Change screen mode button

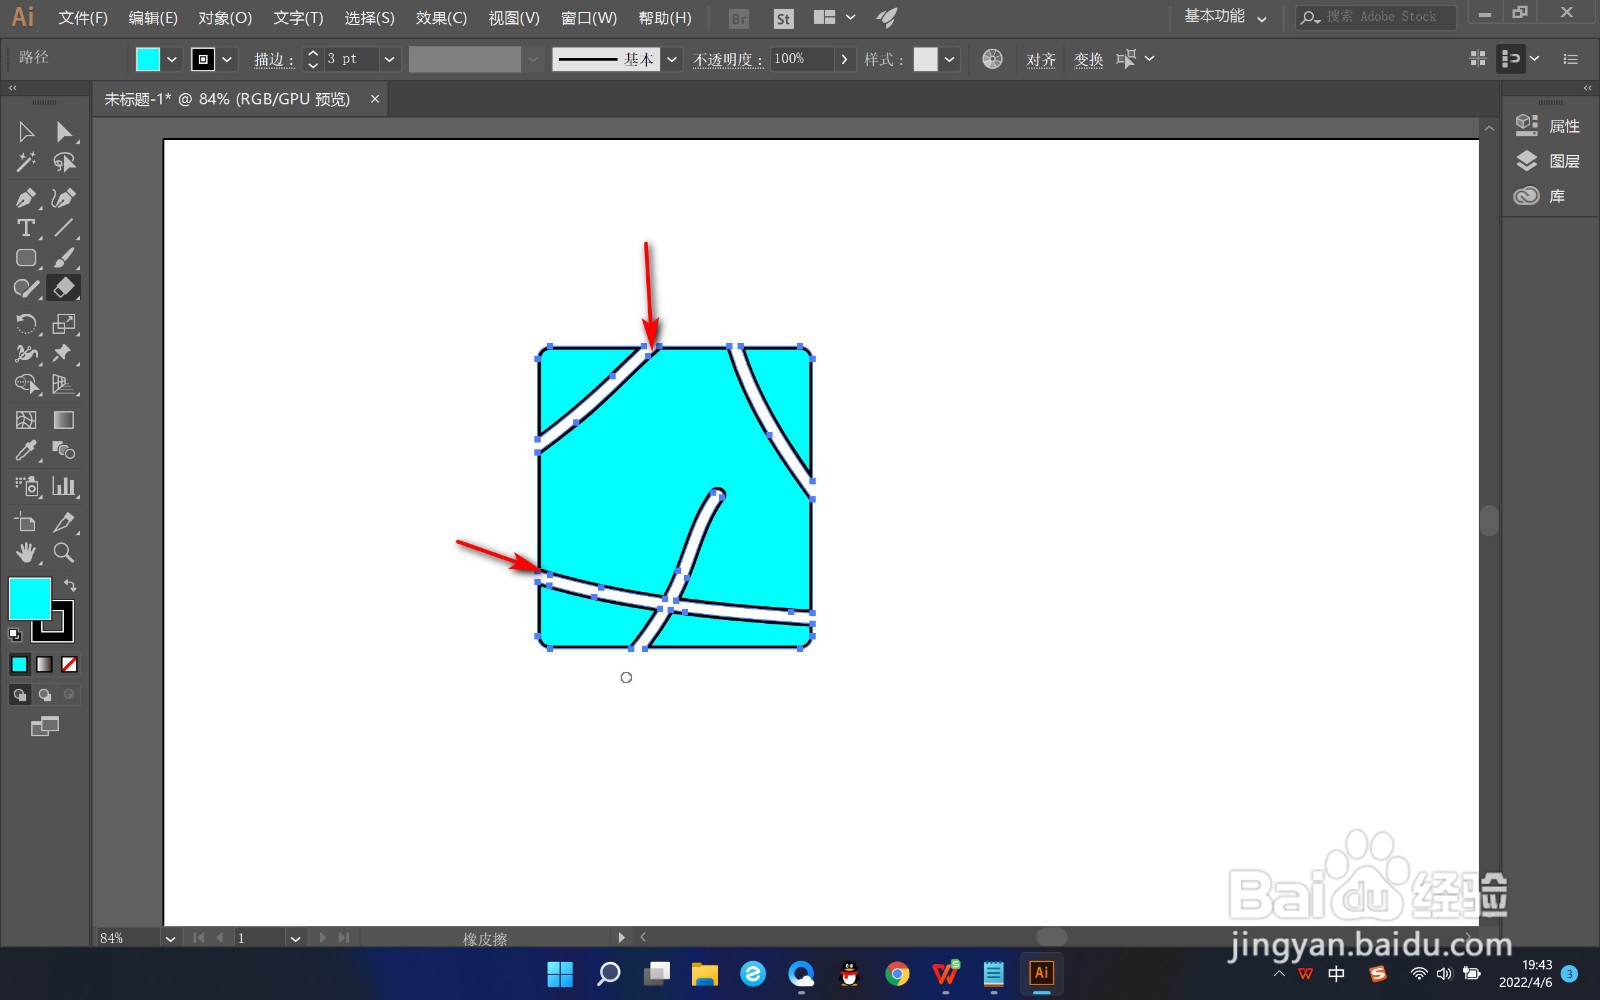[45, 727]
